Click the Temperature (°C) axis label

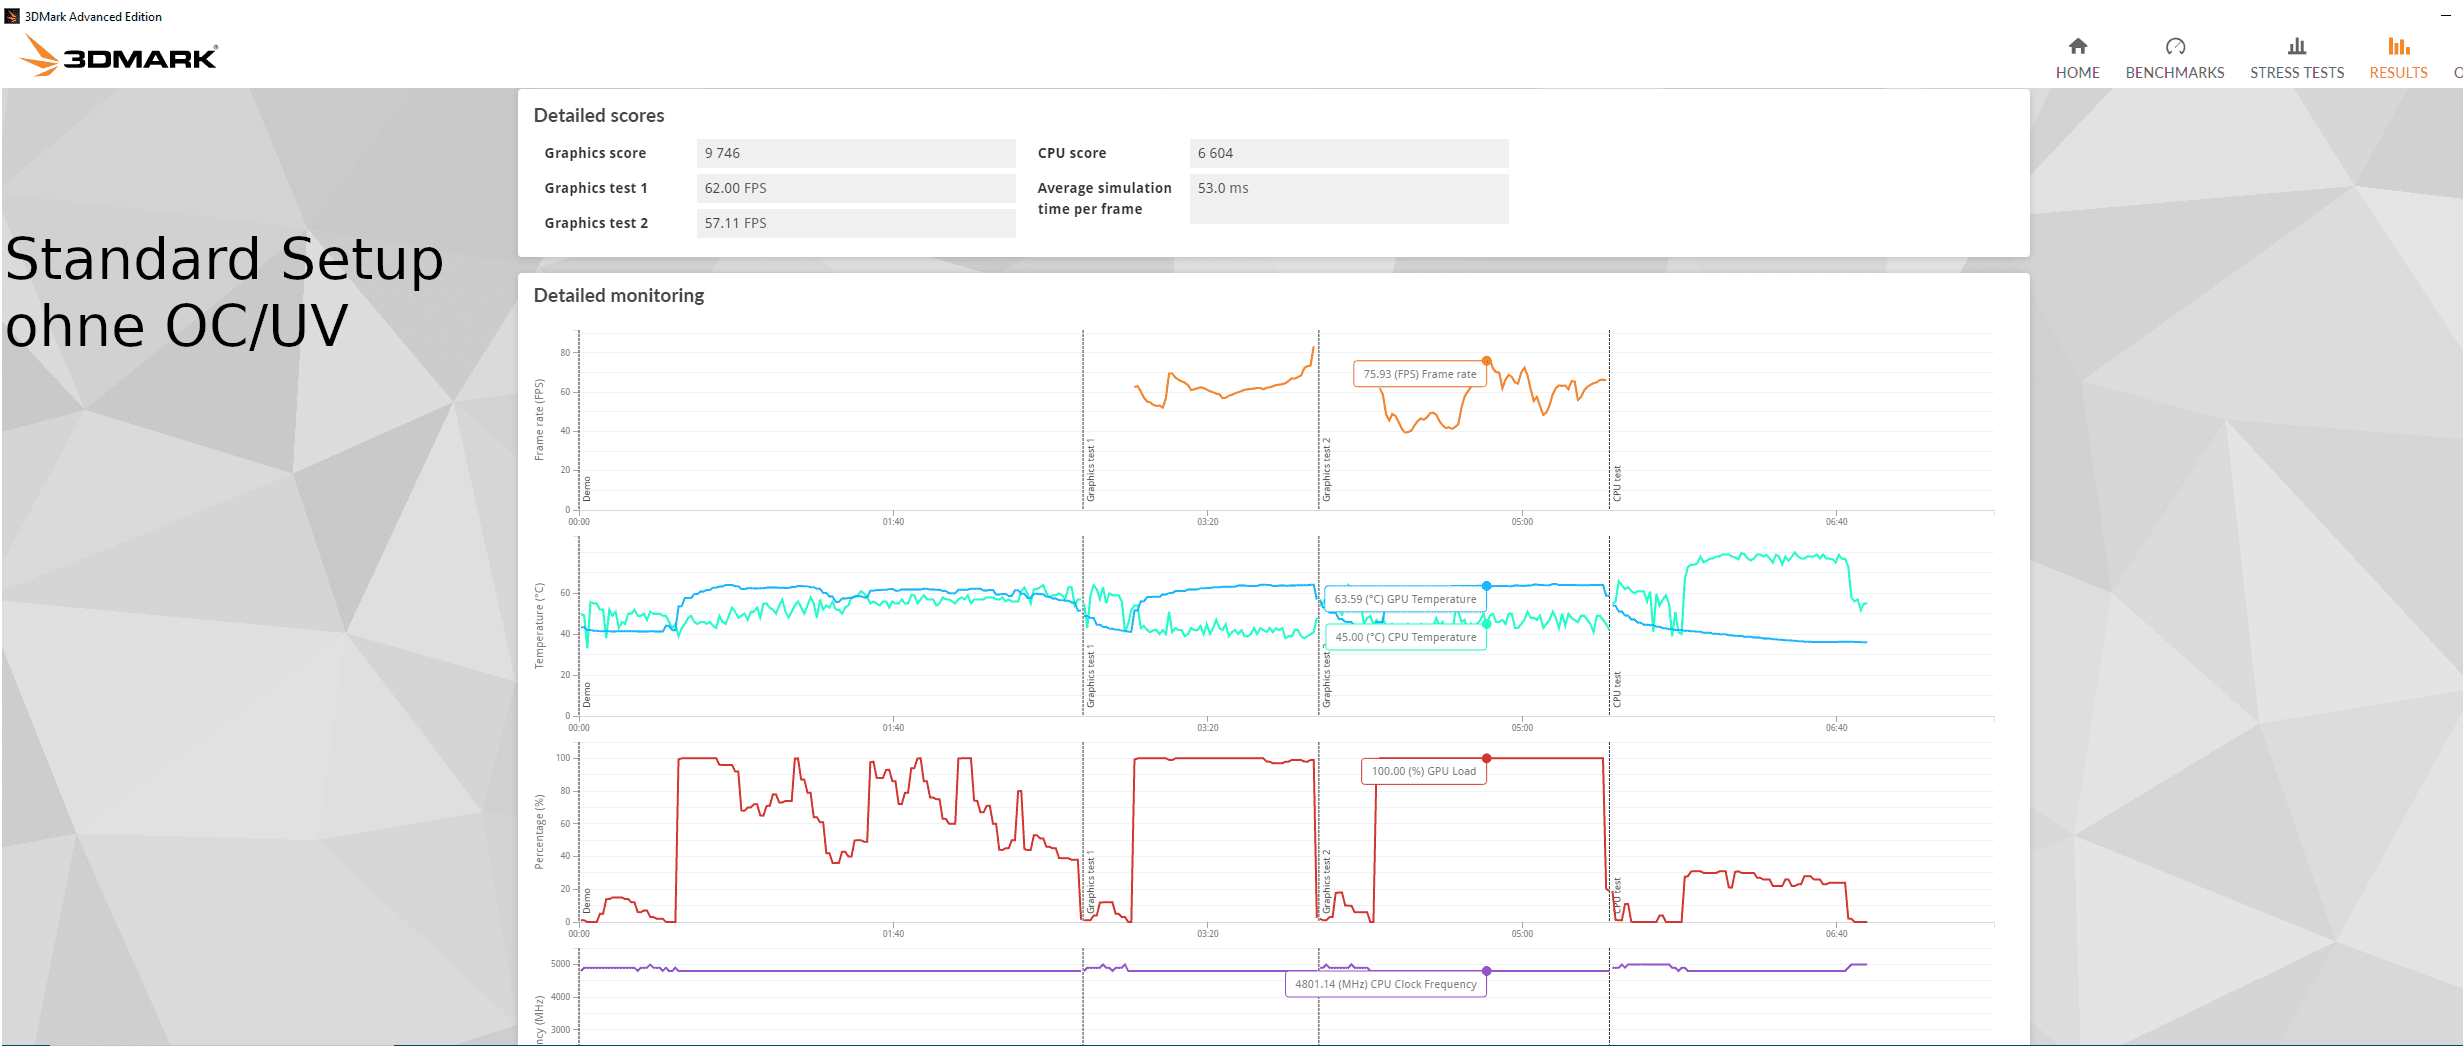coord(539,625)
